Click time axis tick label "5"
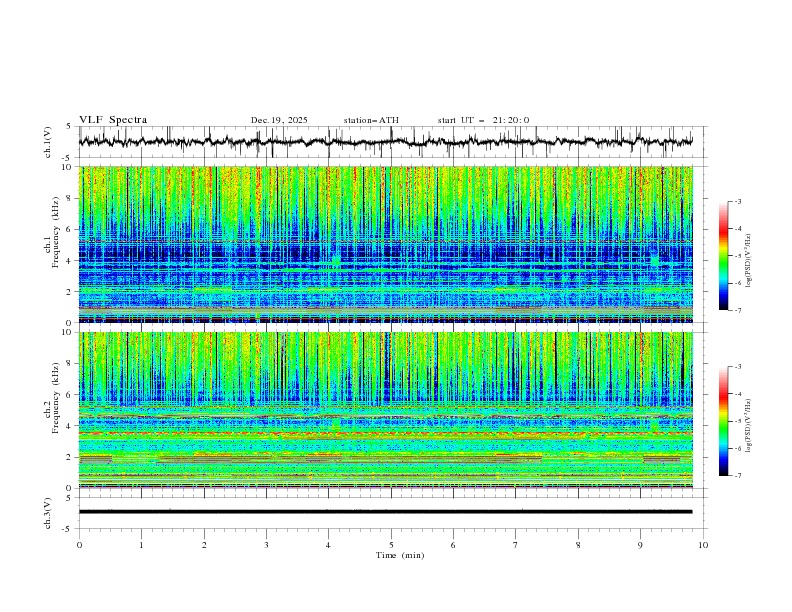792x612 pixels. [x=391, y=545]
